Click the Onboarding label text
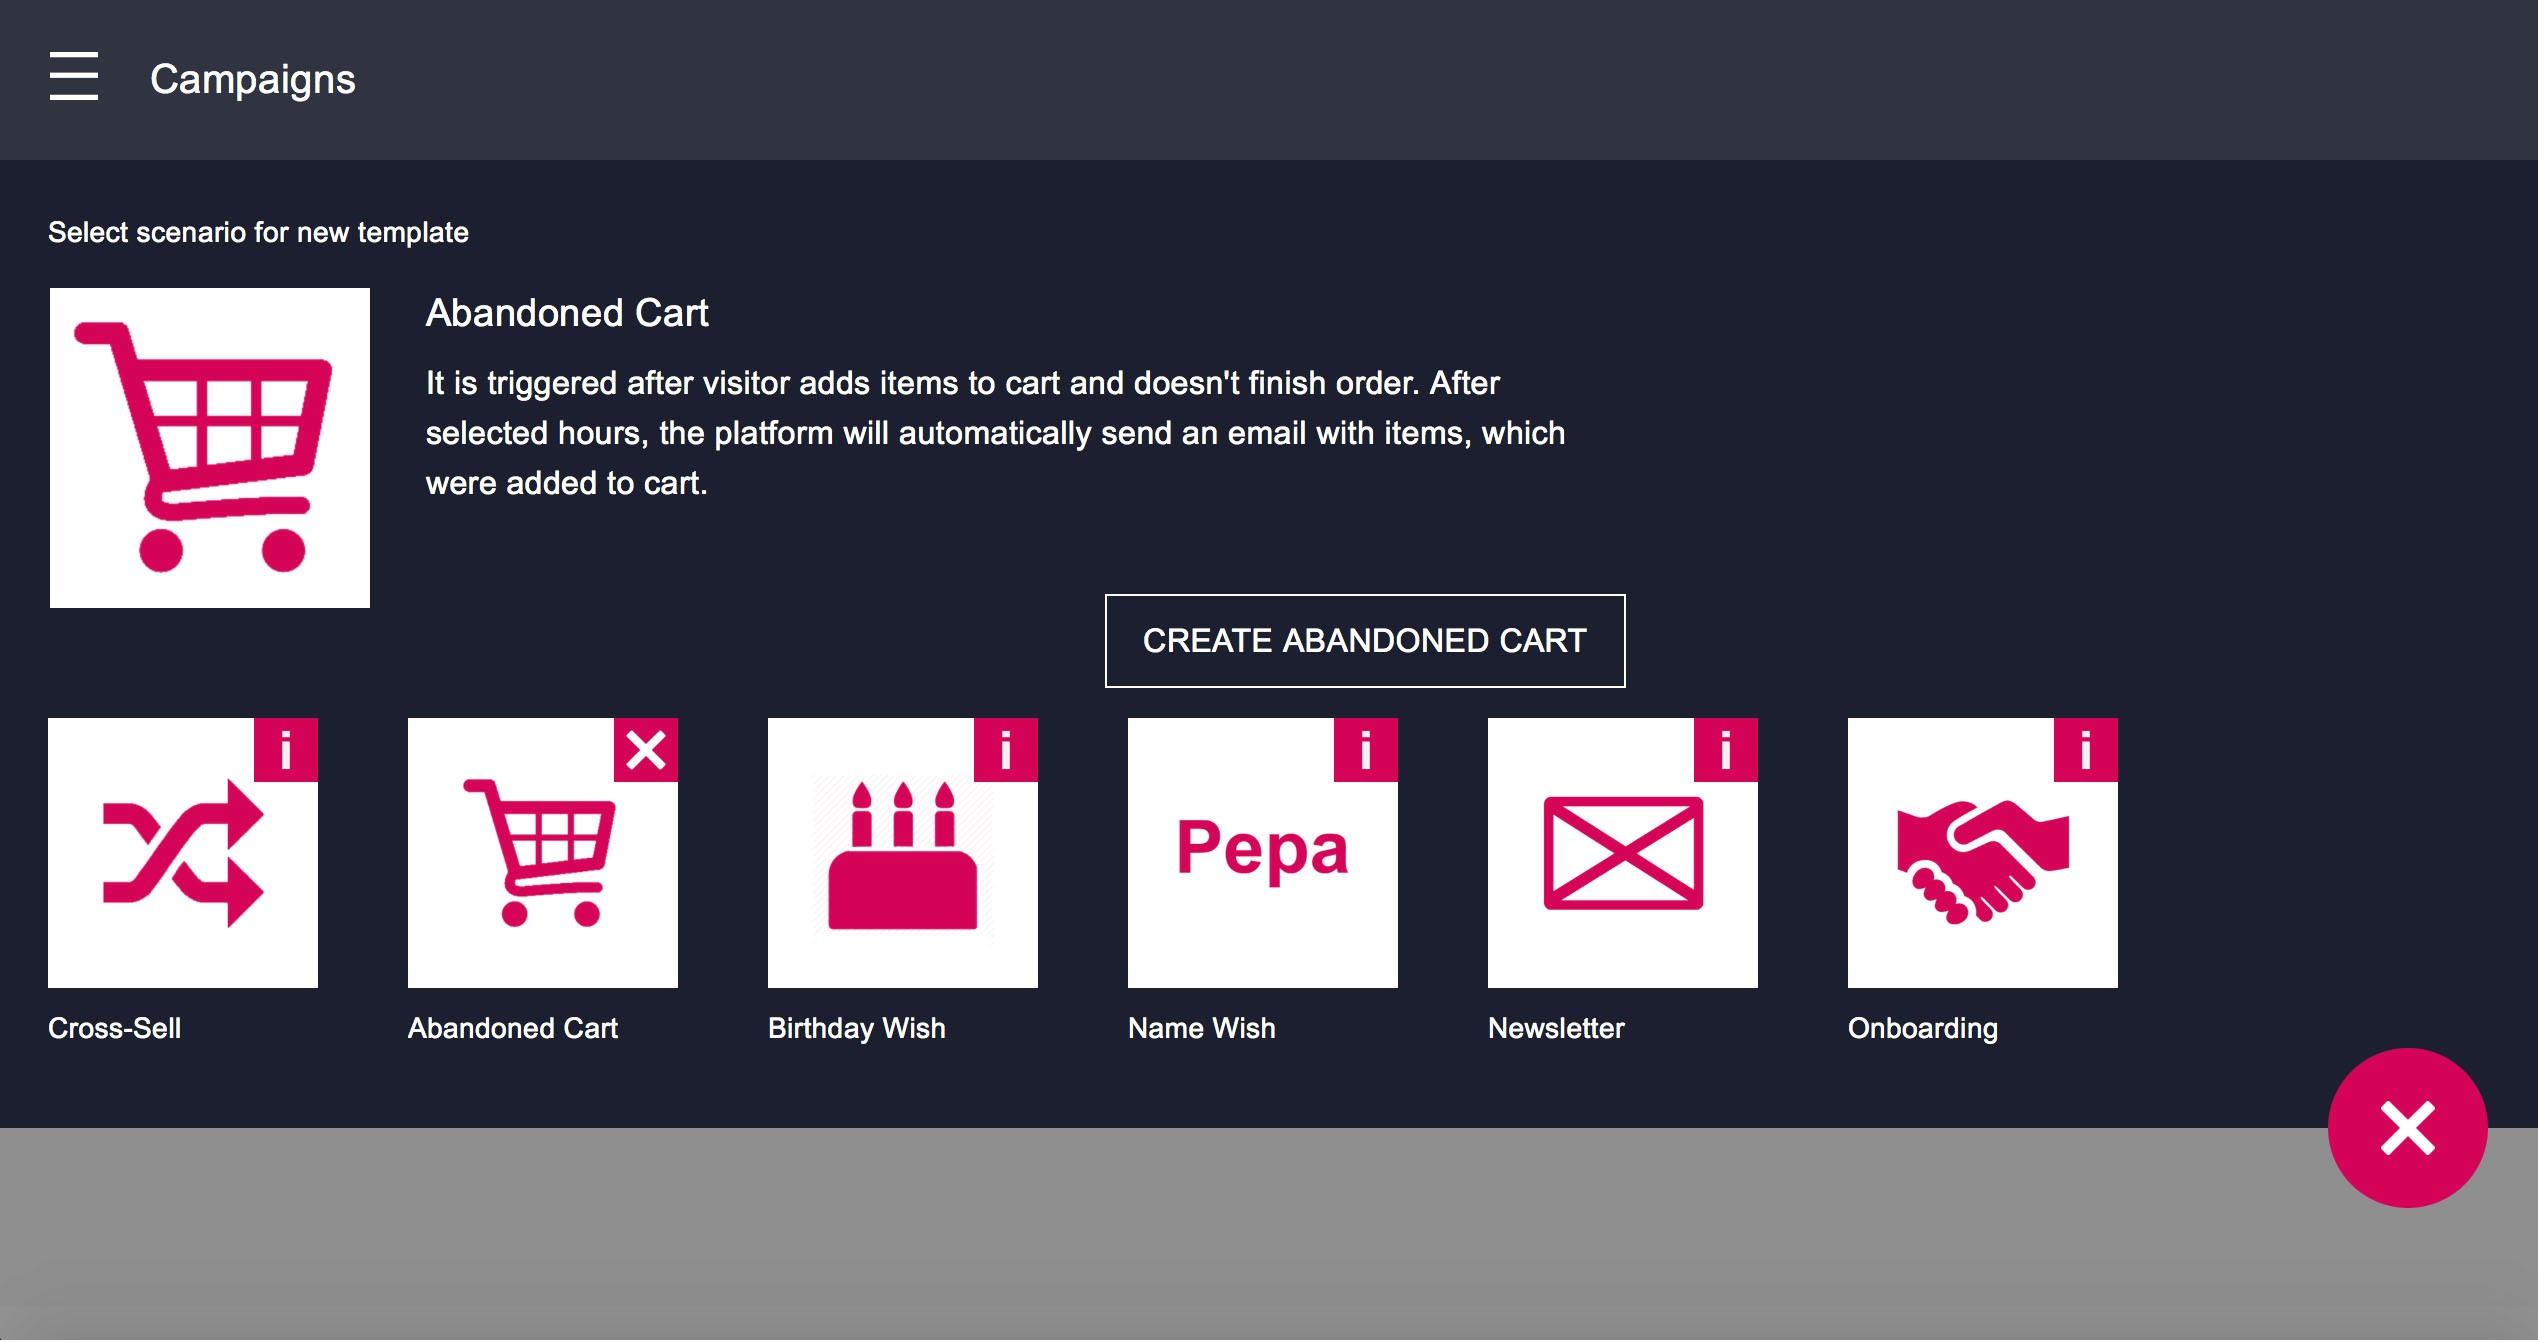2538x1342 pixels. point(1922,1028)
